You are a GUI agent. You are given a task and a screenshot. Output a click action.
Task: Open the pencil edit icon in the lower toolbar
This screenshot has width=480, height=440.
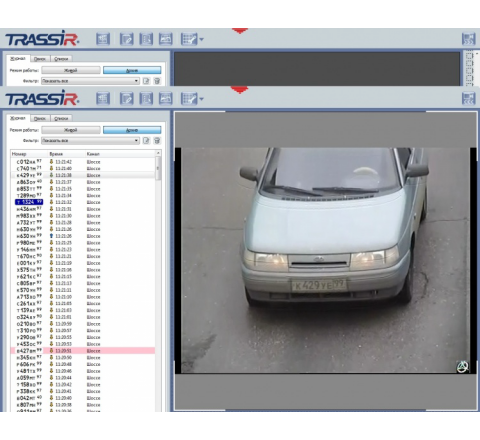pyautogui.click(x=127, y=99)
